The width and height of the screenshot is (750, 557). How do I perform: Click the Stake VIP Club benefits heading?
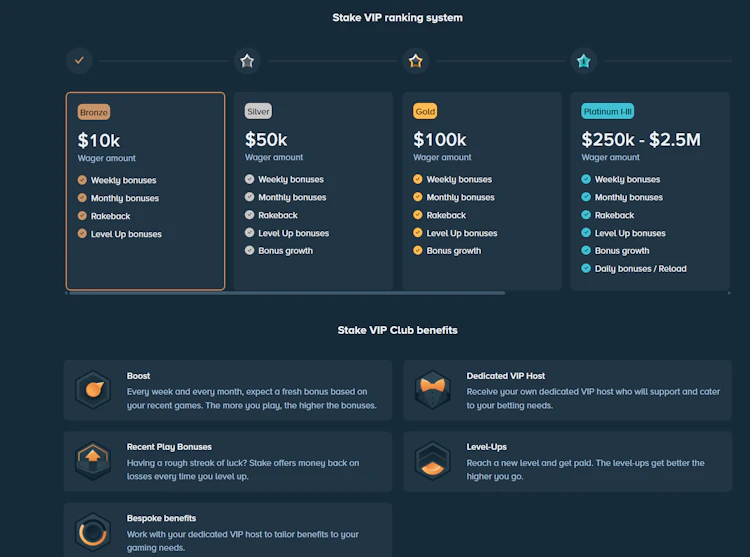click(x=397, y=330)
